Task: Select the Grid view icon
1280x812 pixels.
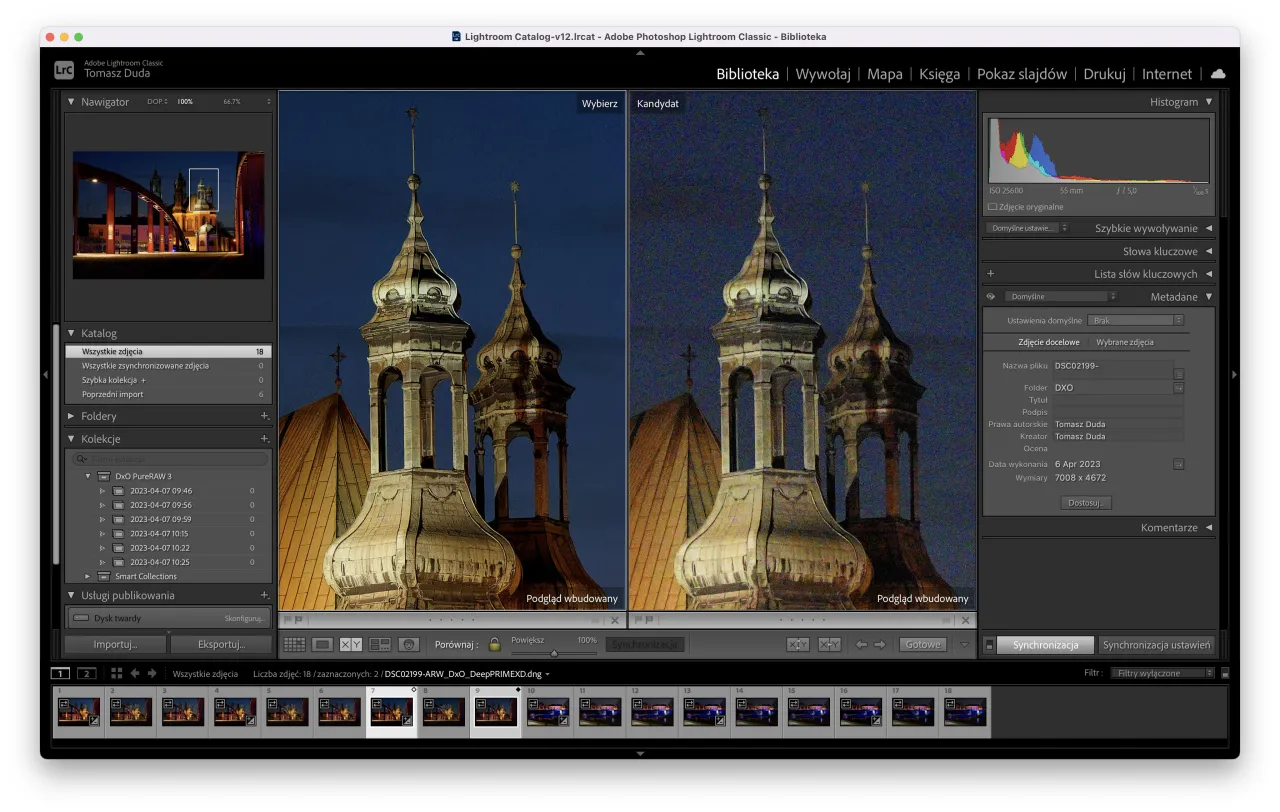Action: click(295, 644)
